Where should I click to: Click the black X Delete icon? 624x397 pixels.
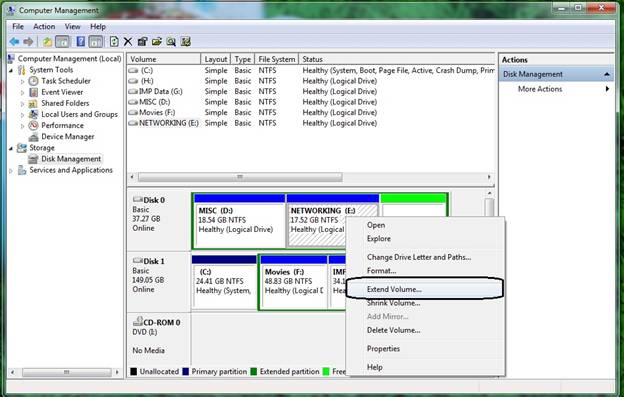(x=128, y=41)
